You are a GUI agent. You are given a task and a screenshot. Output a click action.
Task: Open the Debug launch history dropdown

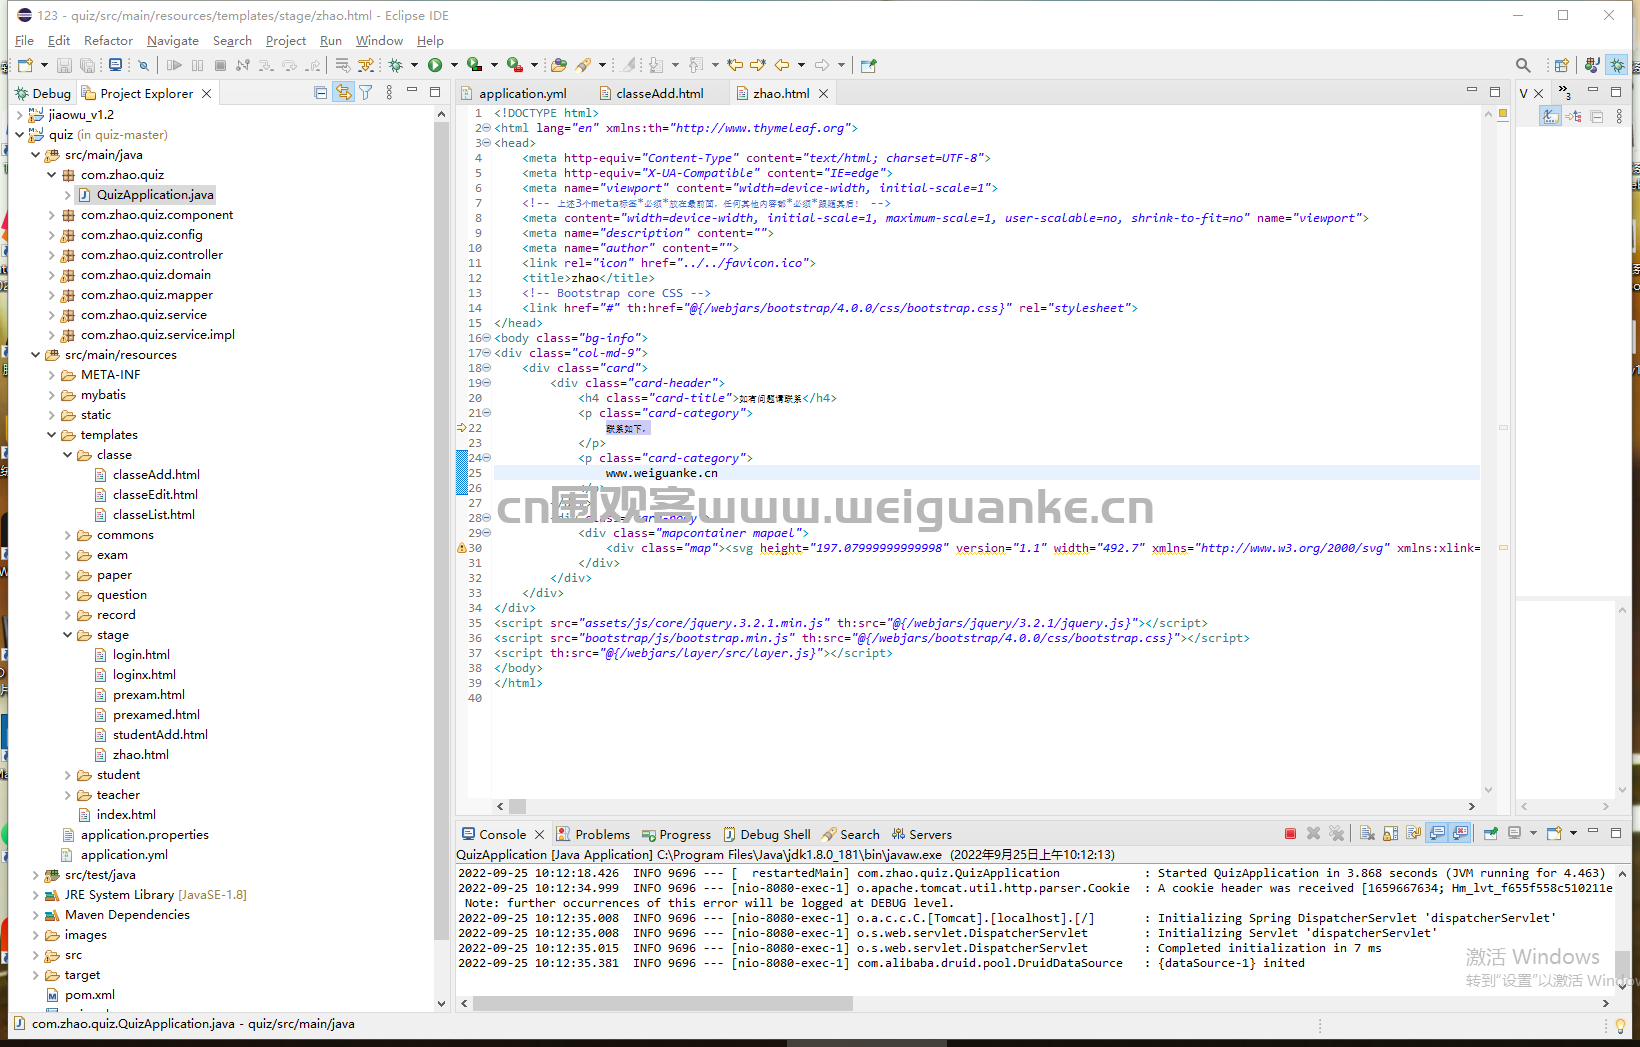click(414, 65)
